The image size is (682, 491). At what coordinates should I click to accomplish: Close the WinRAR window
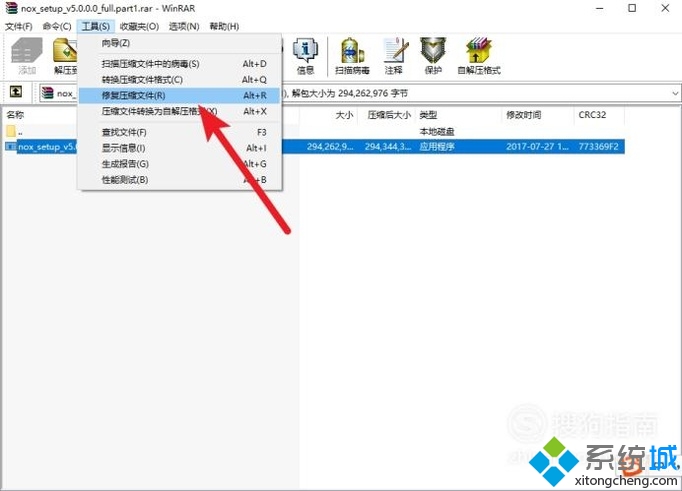click(665, 8)
